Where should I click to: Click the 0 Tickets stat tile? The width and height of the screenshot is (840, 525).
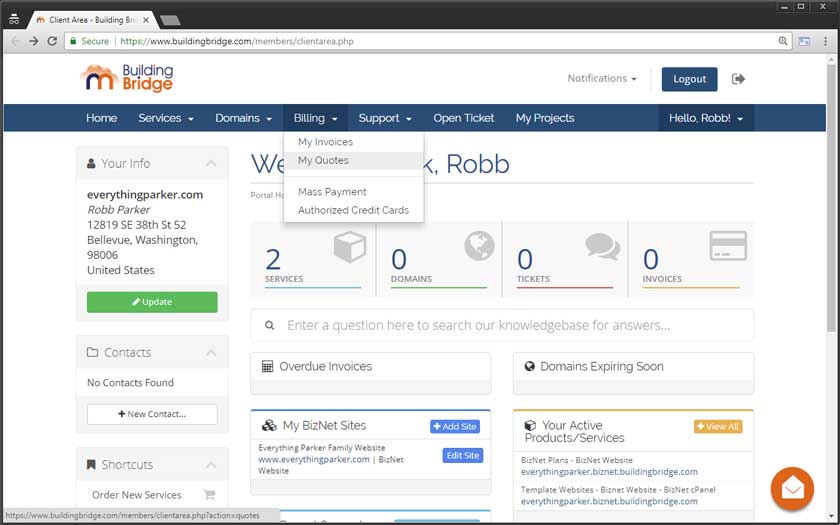[565, 259]
